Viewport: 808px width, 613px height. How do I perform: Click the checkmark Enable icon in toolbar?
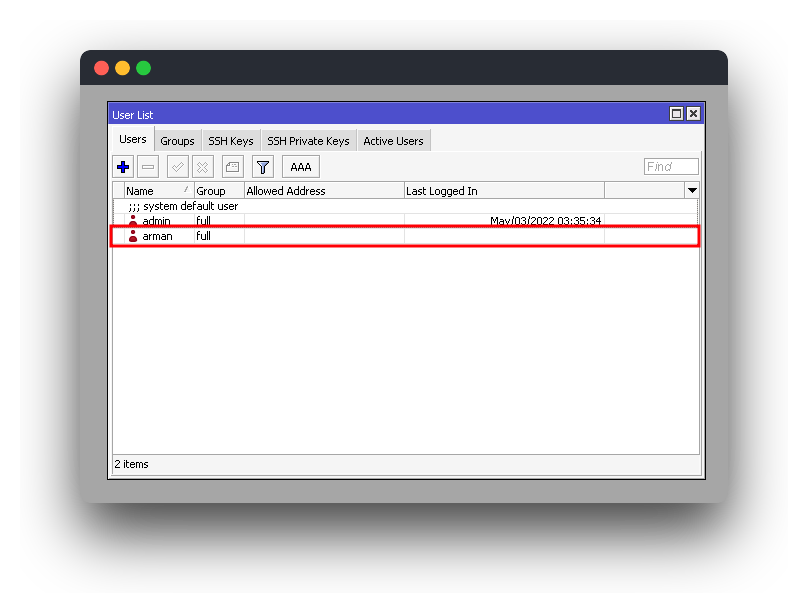[178, 167]
